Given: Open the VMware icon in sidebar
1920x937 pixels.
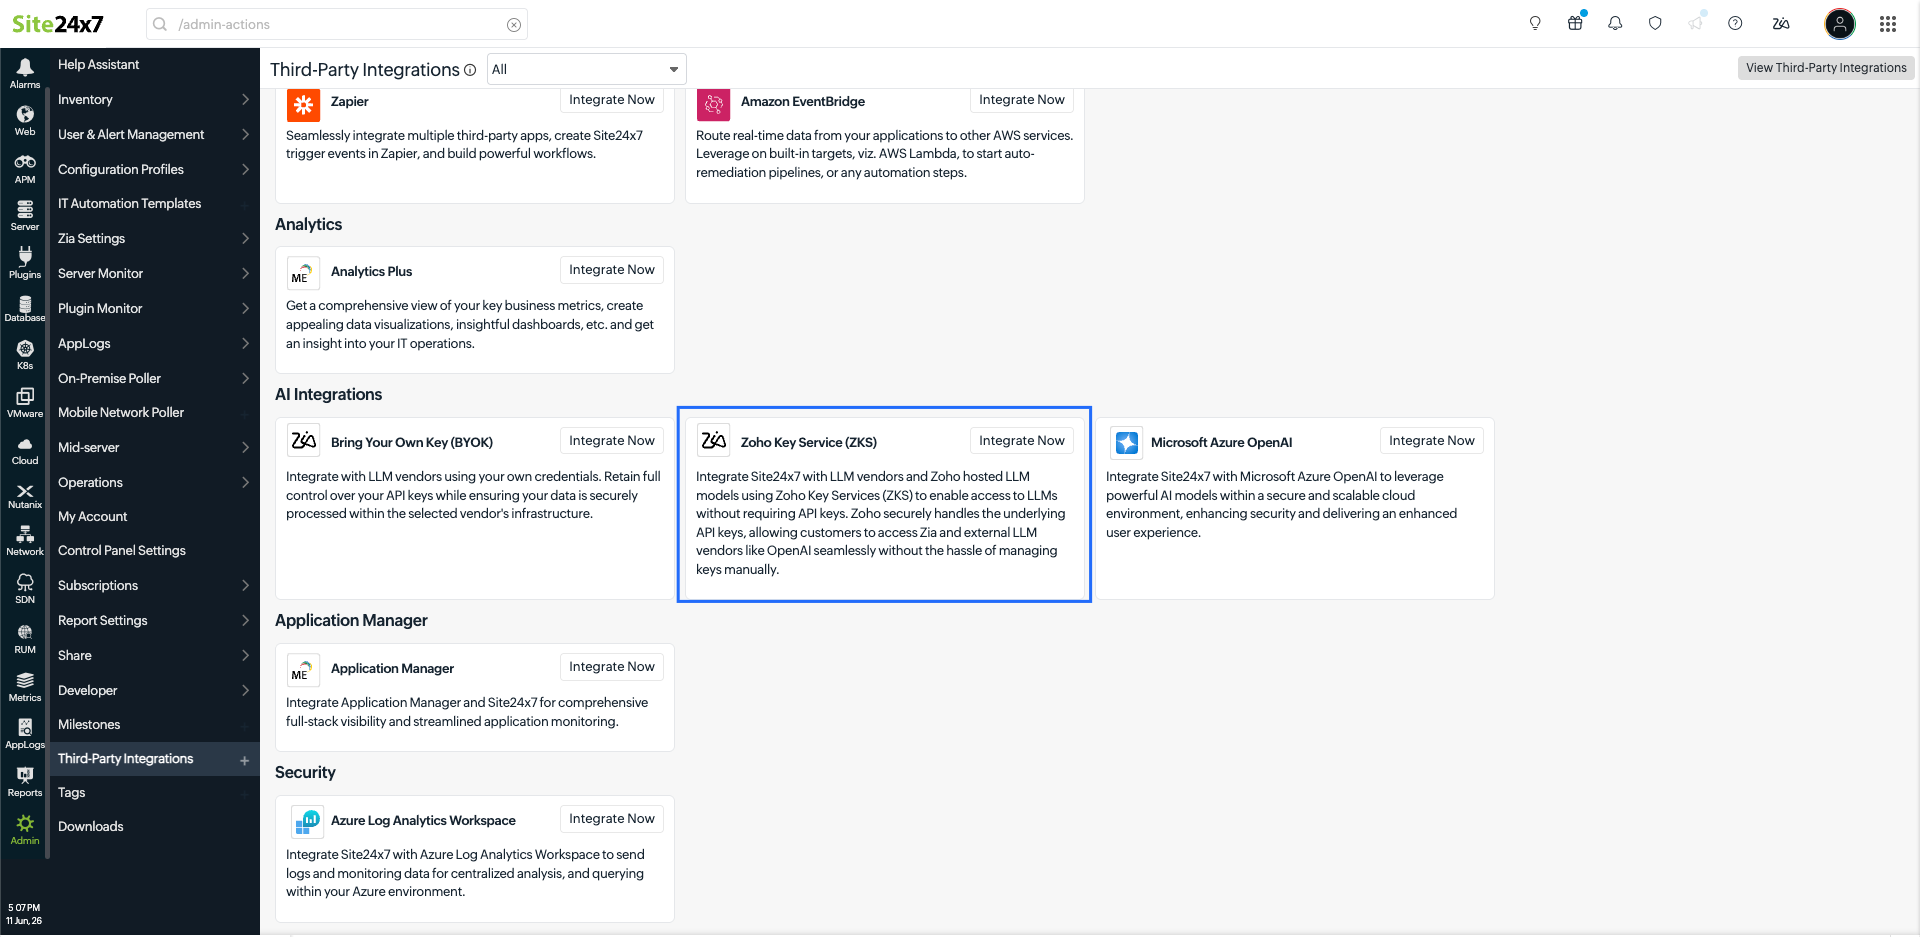Looking at the screenshot, I should pyautogui.click(x=25, y=403).
